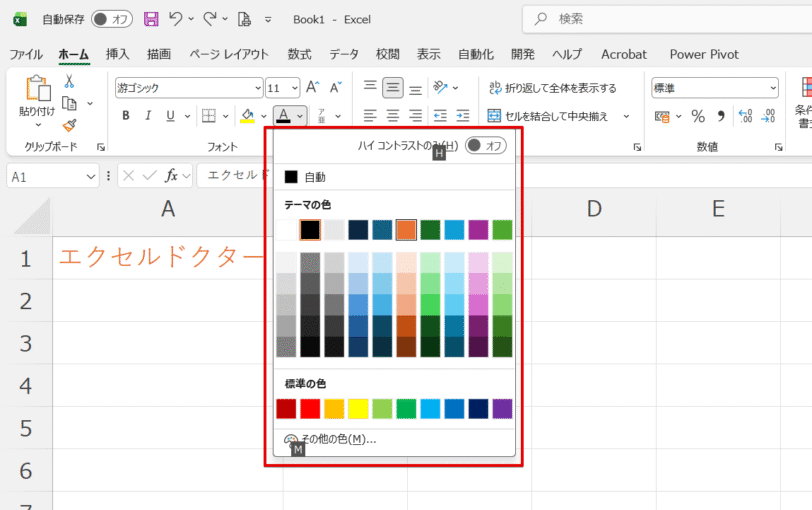Open the 挿入 ribbon tab

pos(118,54)
